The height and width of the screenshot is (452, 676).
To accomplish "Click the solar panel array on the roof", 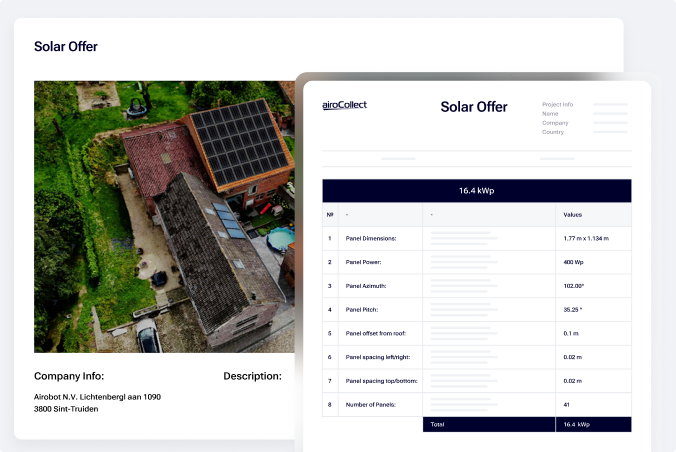I will pos(238,144).
